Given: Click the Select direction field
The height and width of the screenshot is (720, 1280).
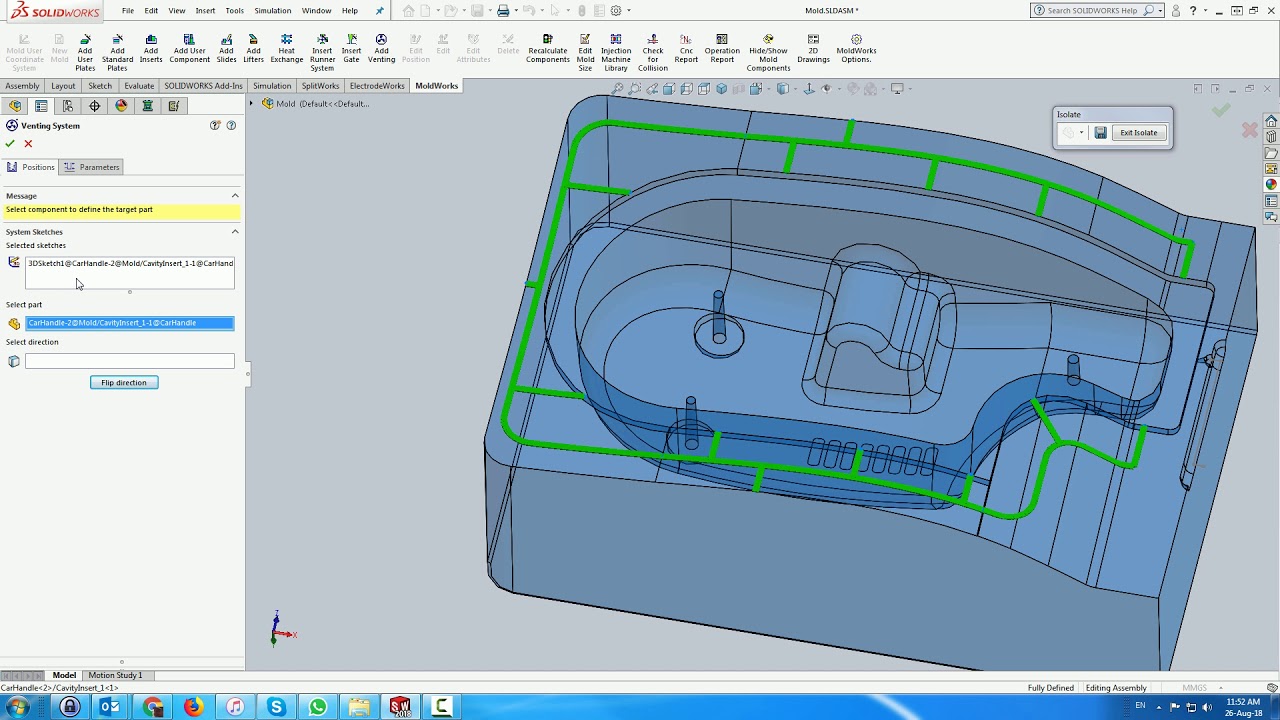Looking at the screenshot, I should [x=130, y=361].
